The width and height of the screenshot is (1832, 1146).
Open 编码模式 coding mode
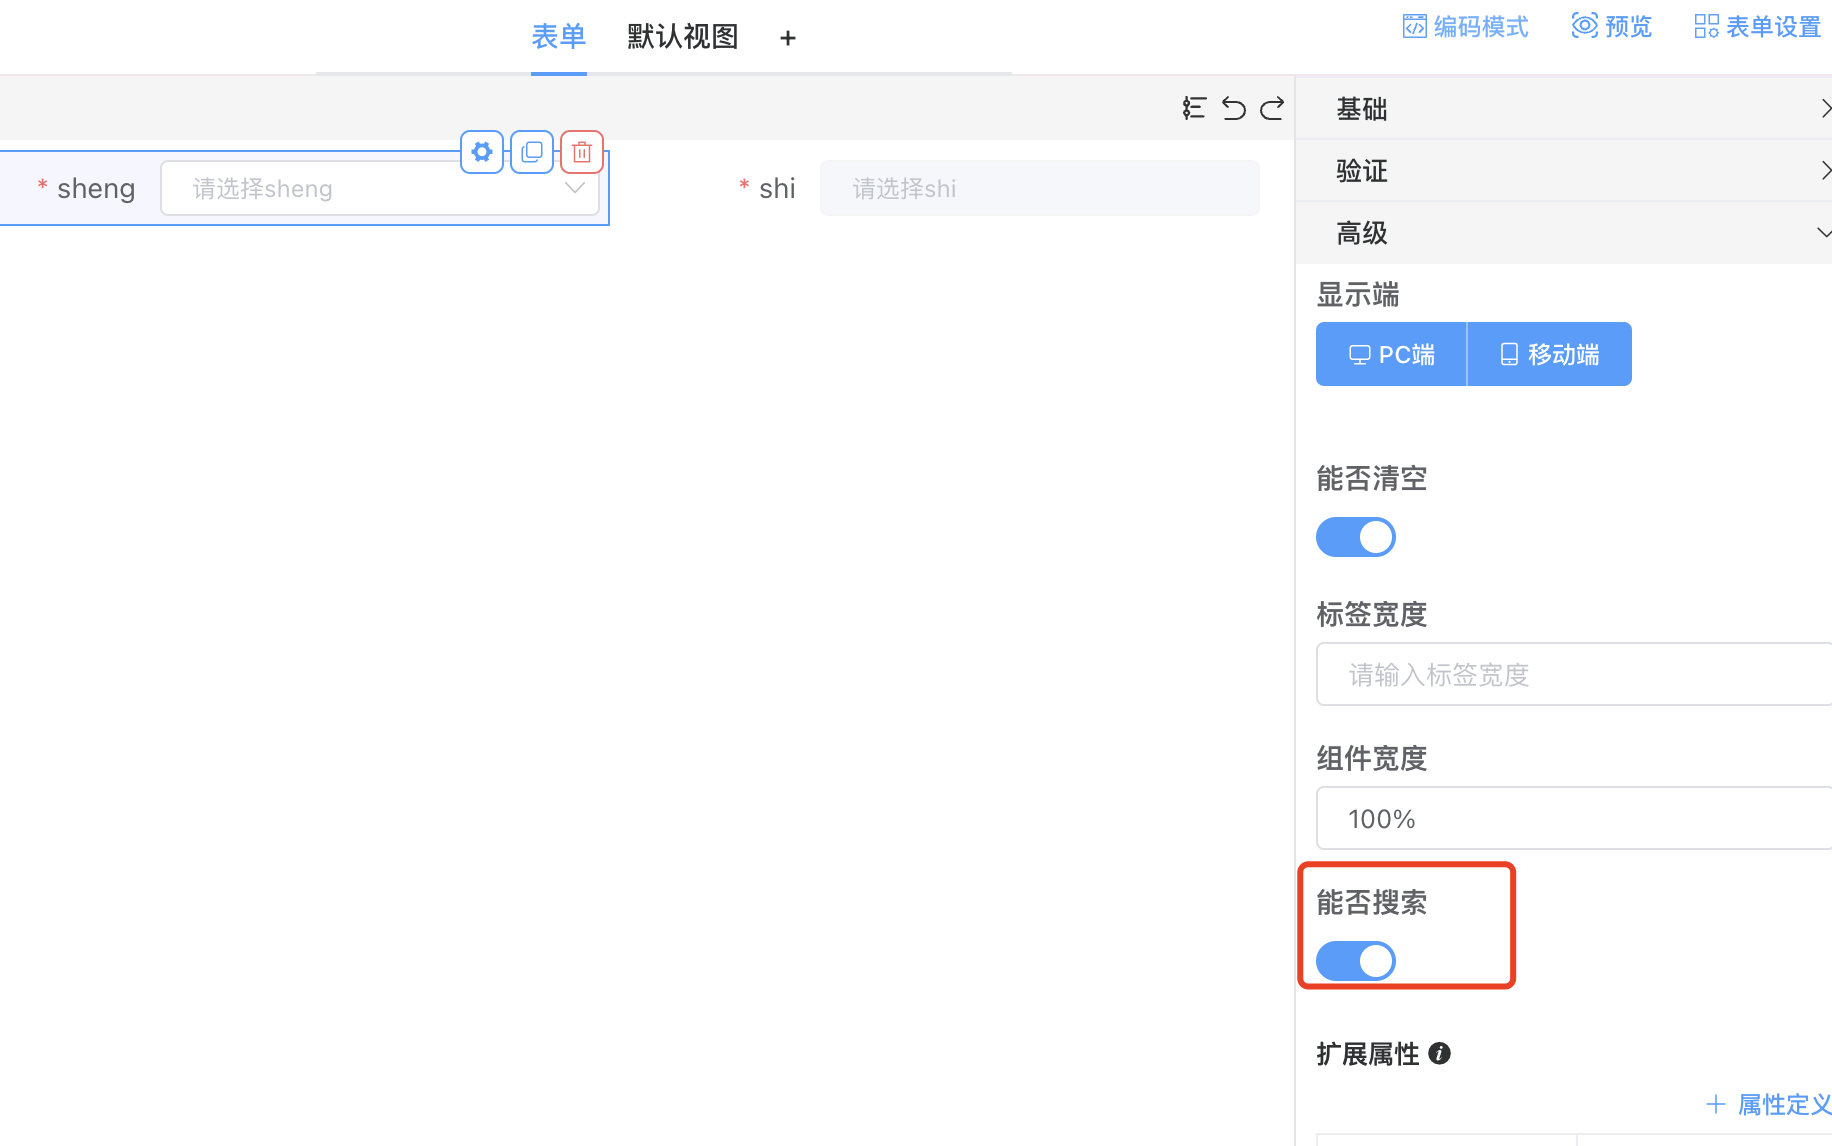(1465, 26)
